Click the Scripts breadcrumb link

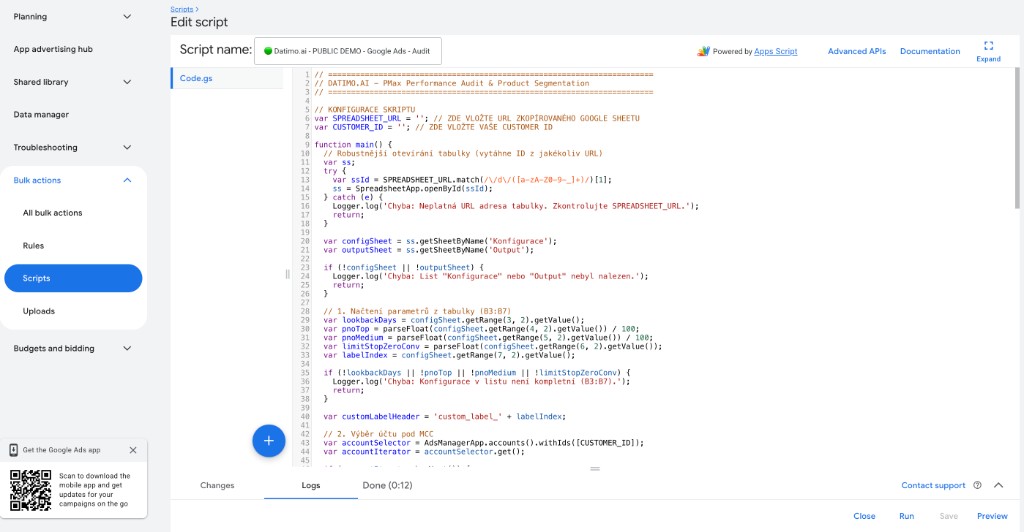[182, 9]
